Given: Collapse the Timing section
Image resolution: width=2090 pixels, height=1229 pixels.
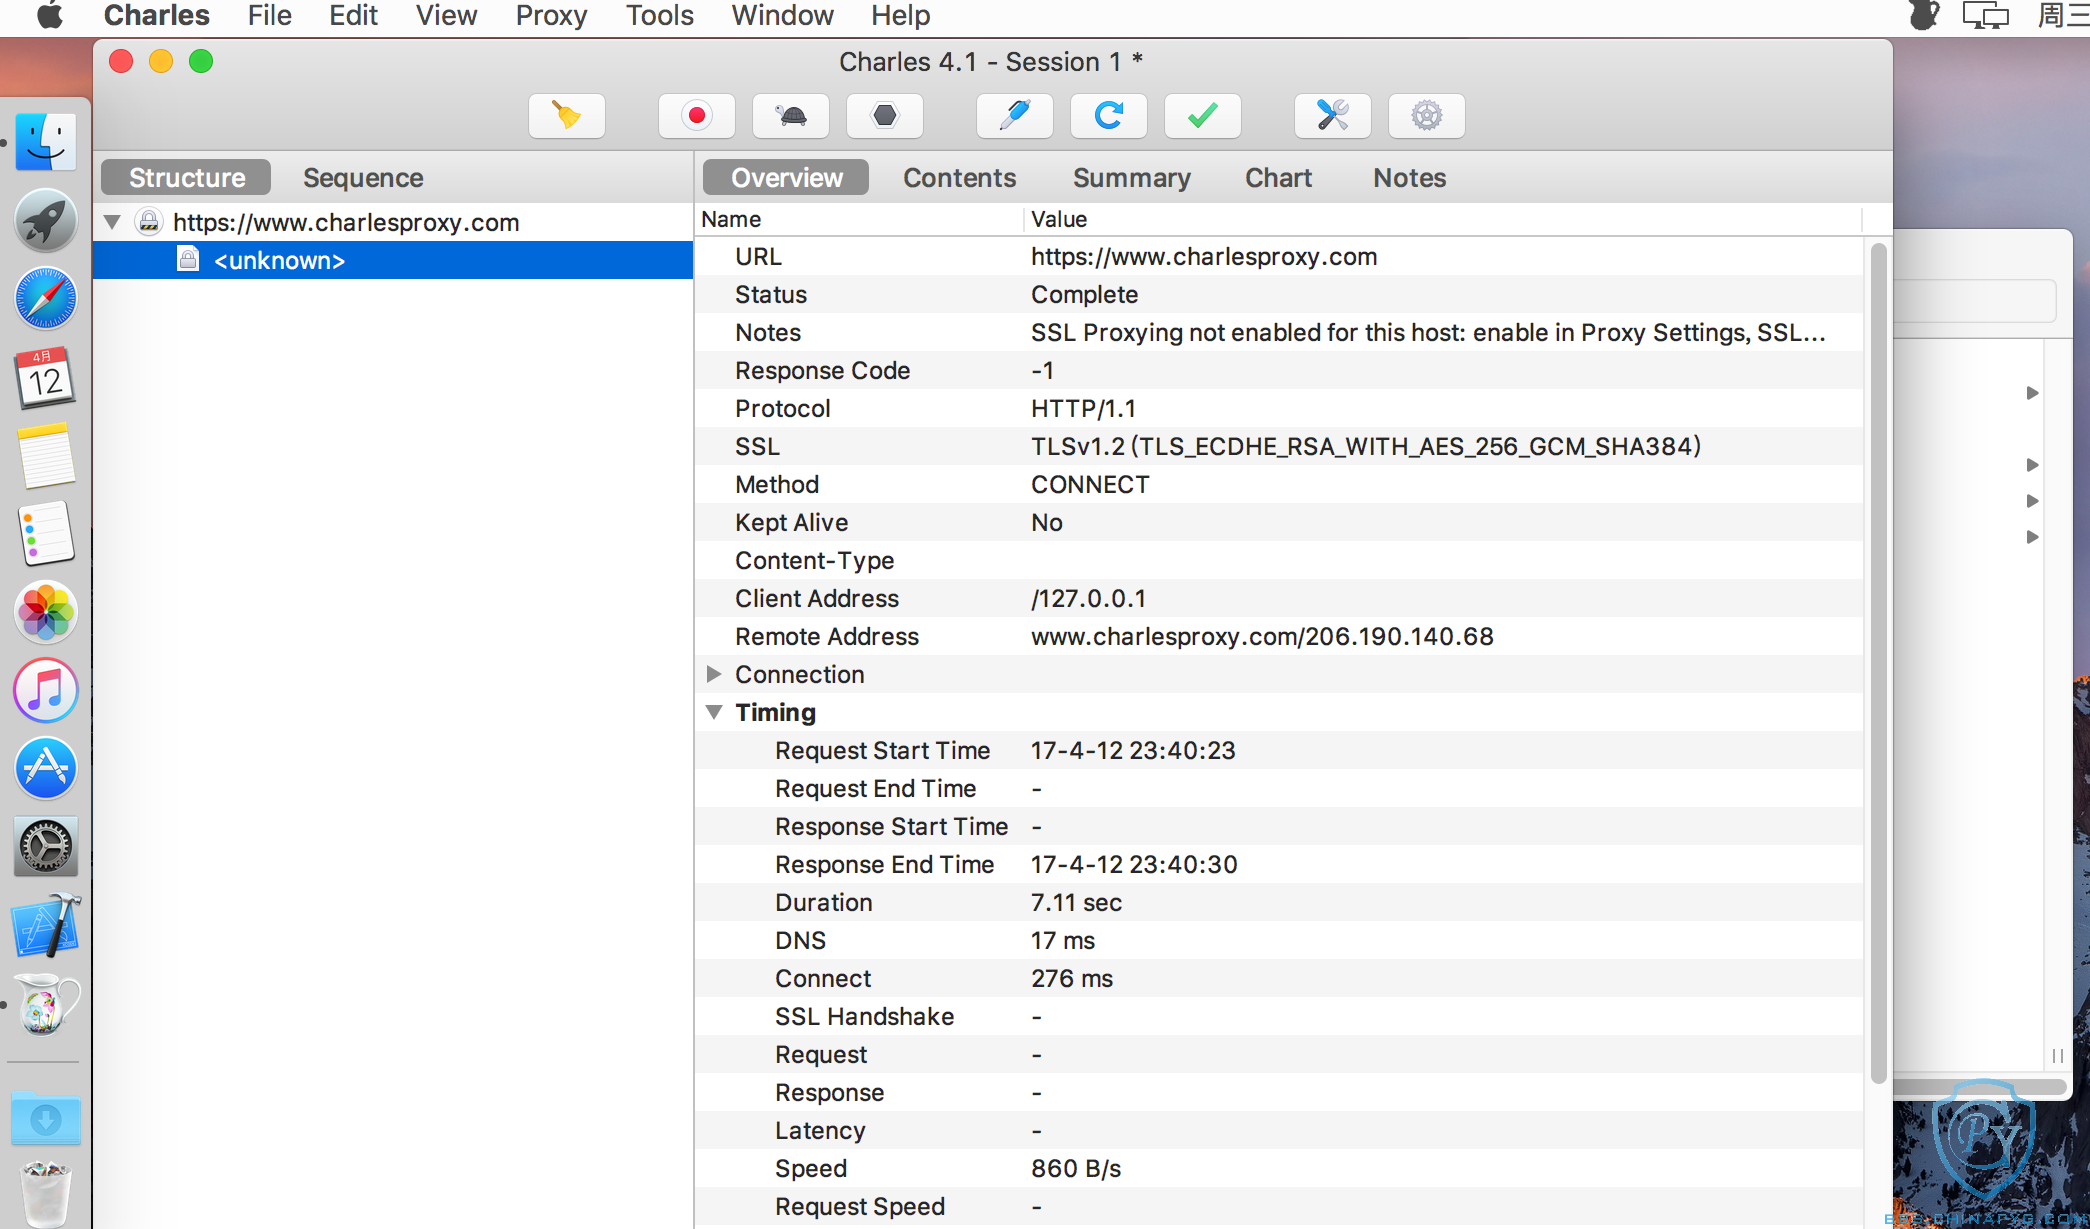Looking at the screenshot, I should (714, 712).
